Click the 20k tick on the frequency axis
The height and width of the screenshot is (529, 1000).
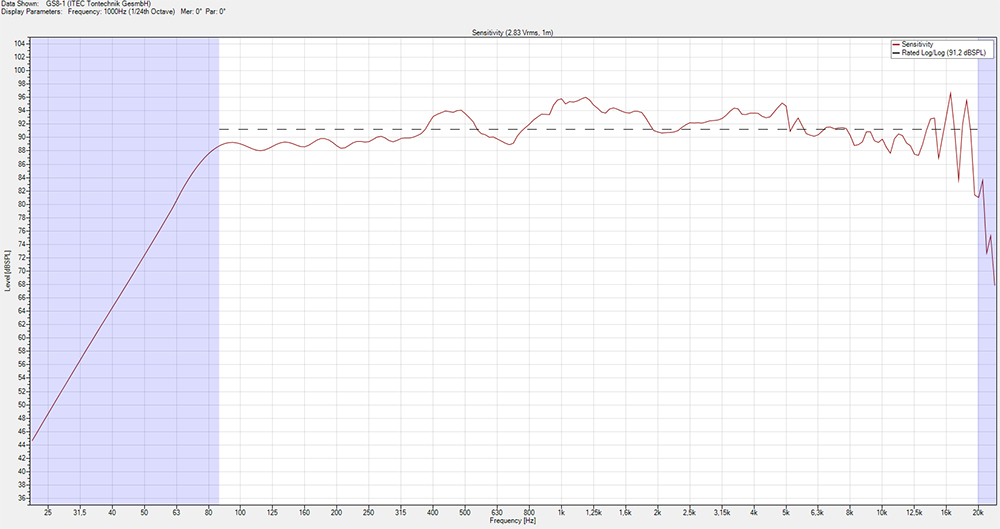click(x=979, y=511)
